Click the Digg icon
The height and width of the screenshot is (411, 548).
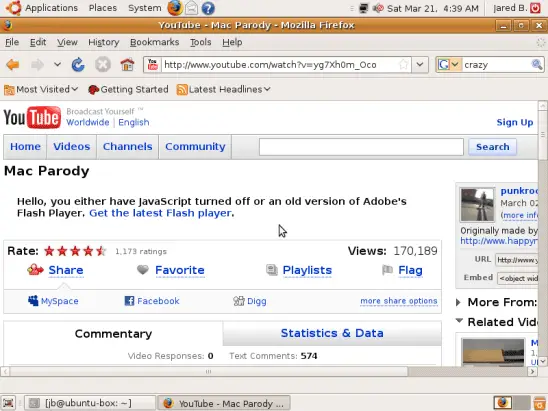[x=239, y=301]
